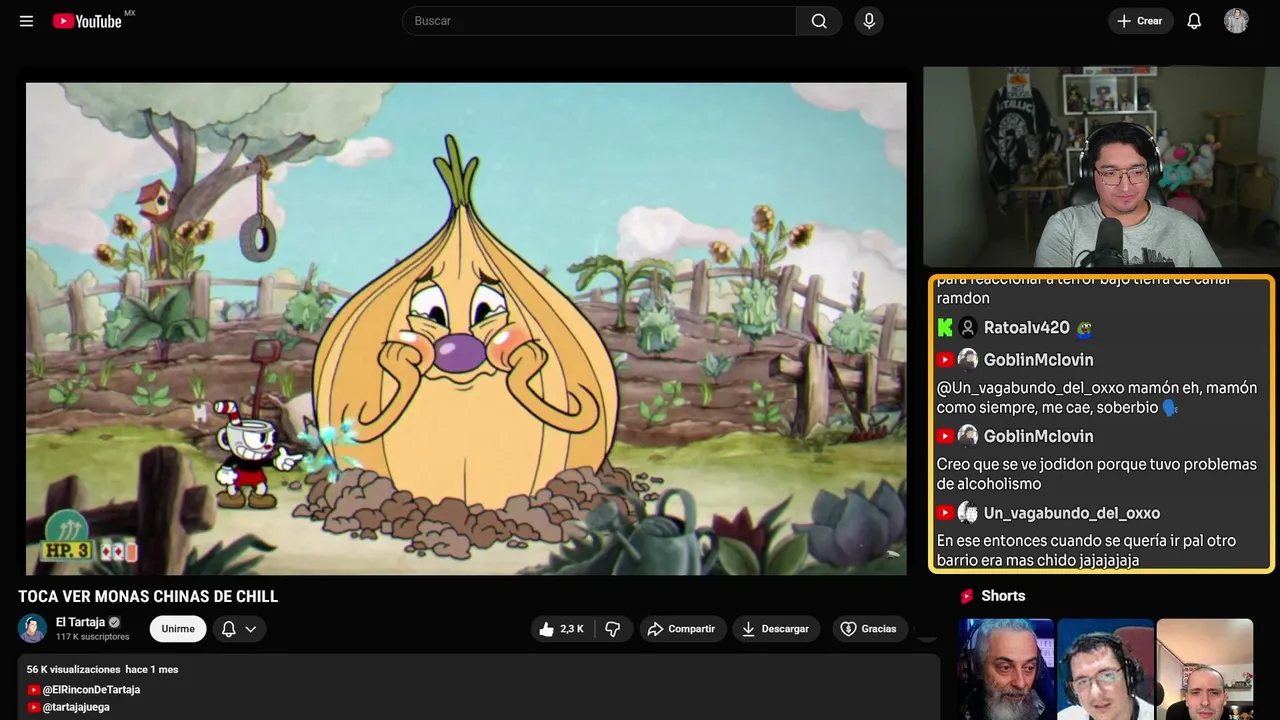Open the YouTube guide hamburger menu

click(x=26, y=21)
